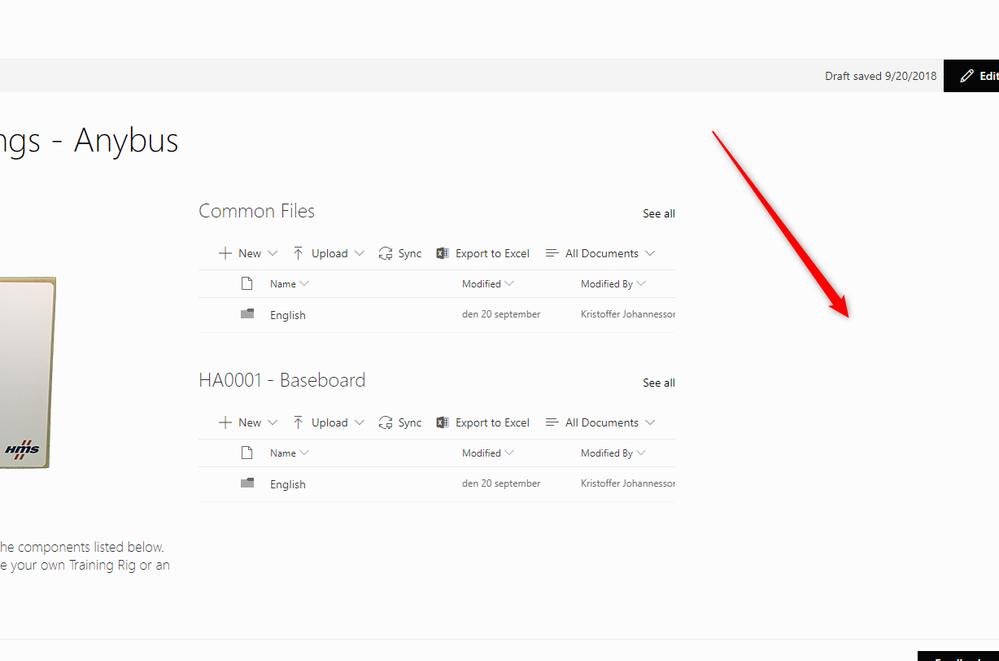This screenshot has width=999, height=661.
Task: Click Sync label in Common Files toolbar
Action: point(410,254)
